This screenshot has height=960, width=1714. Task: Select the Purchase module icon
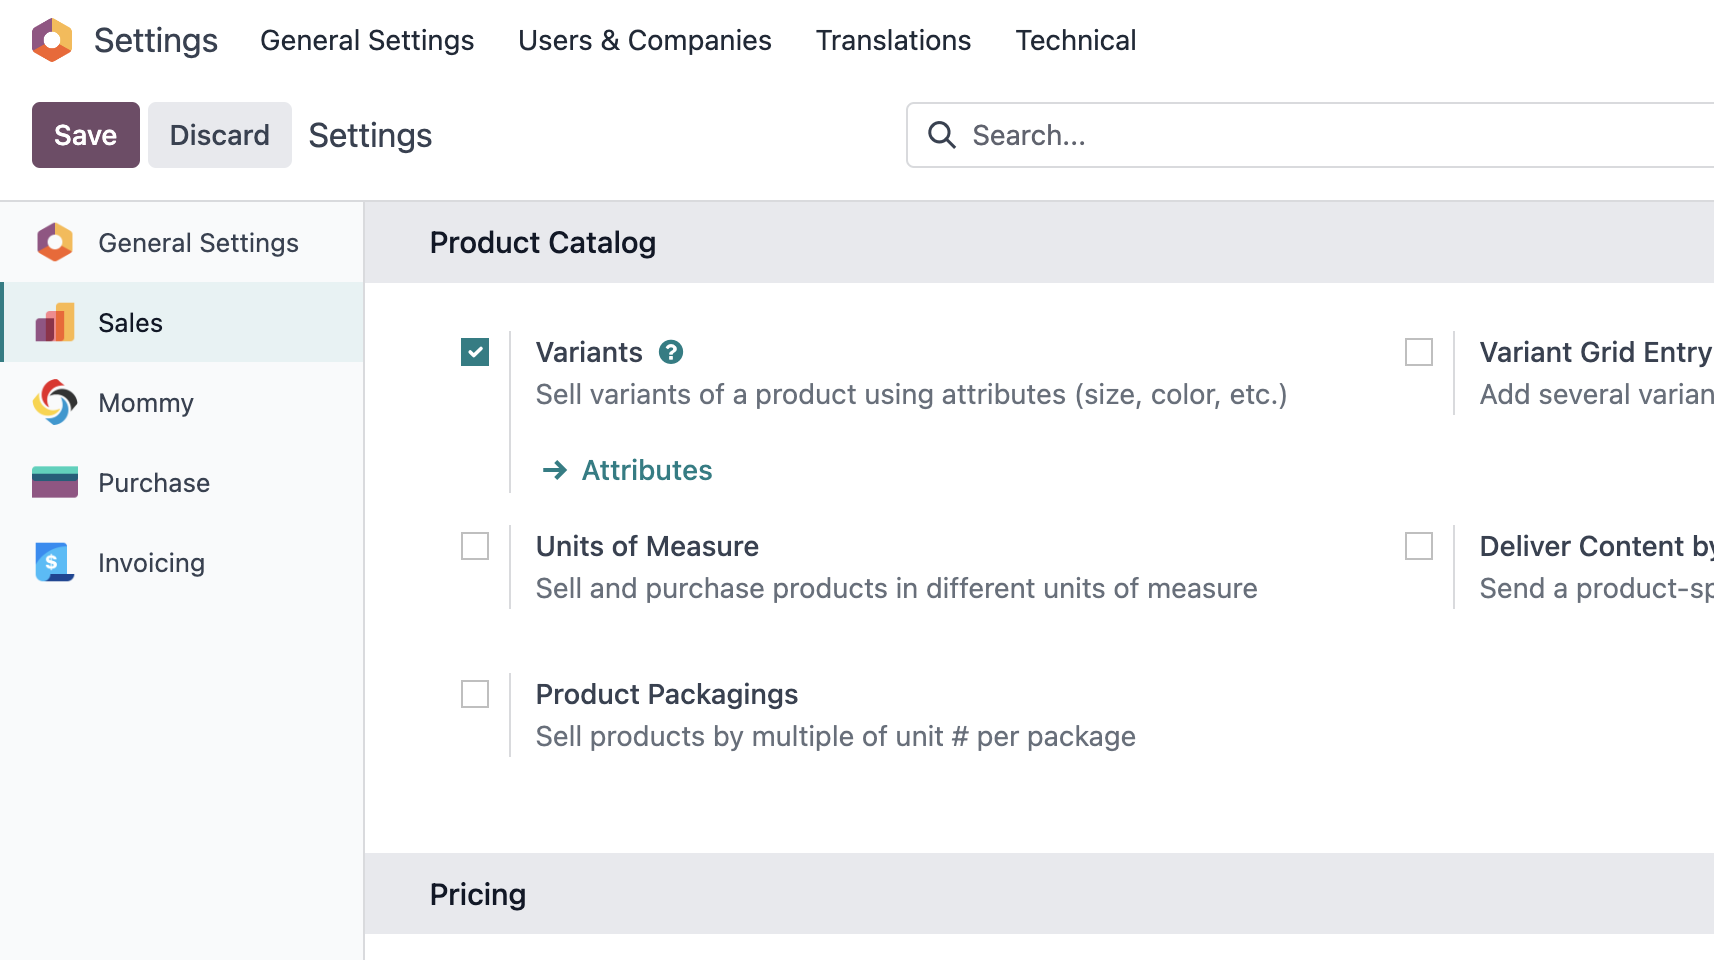[55, 482]
